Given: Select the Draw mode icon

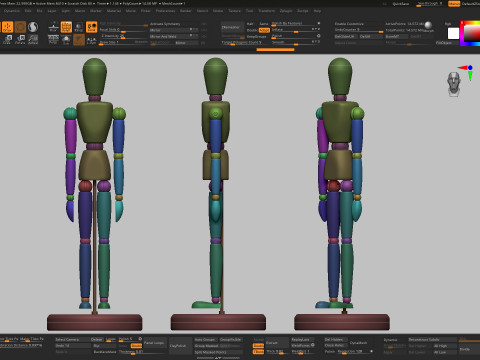Looking at the screenshot, I should point(7,27).
